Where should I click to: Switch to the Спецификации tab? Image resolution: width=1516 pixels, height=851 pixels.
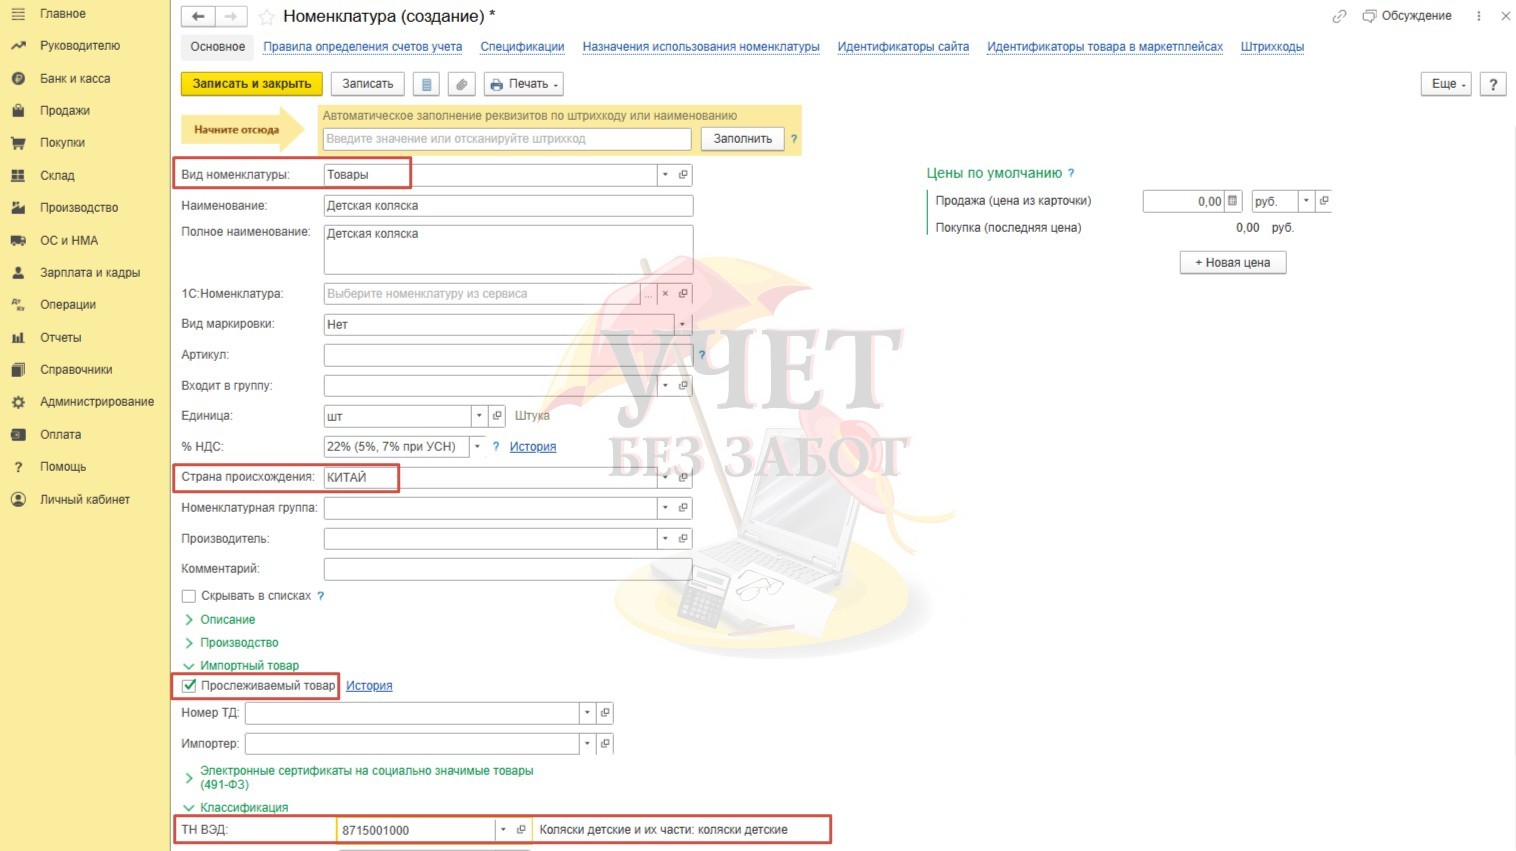tap(522, 47)
